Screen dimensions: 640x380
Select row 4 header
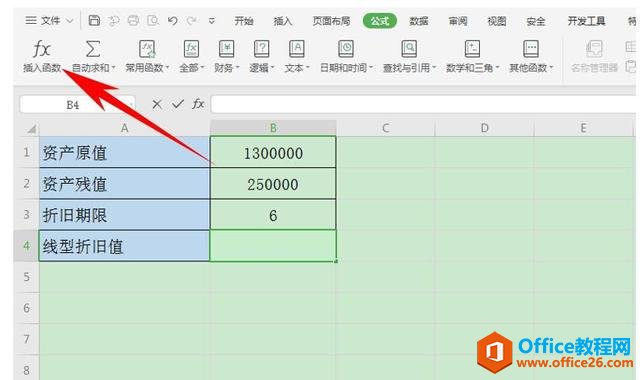tap(27, 246)
